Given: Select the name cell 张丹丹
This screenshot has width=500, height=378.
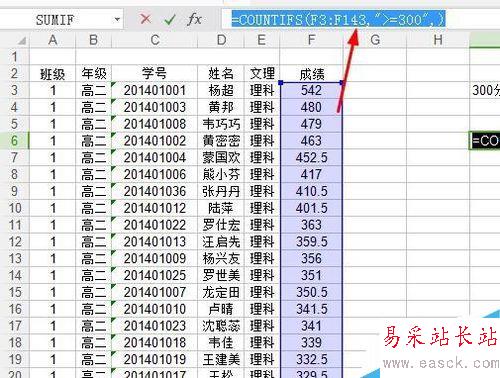Looking at the screenshot, I should [221, 191].
